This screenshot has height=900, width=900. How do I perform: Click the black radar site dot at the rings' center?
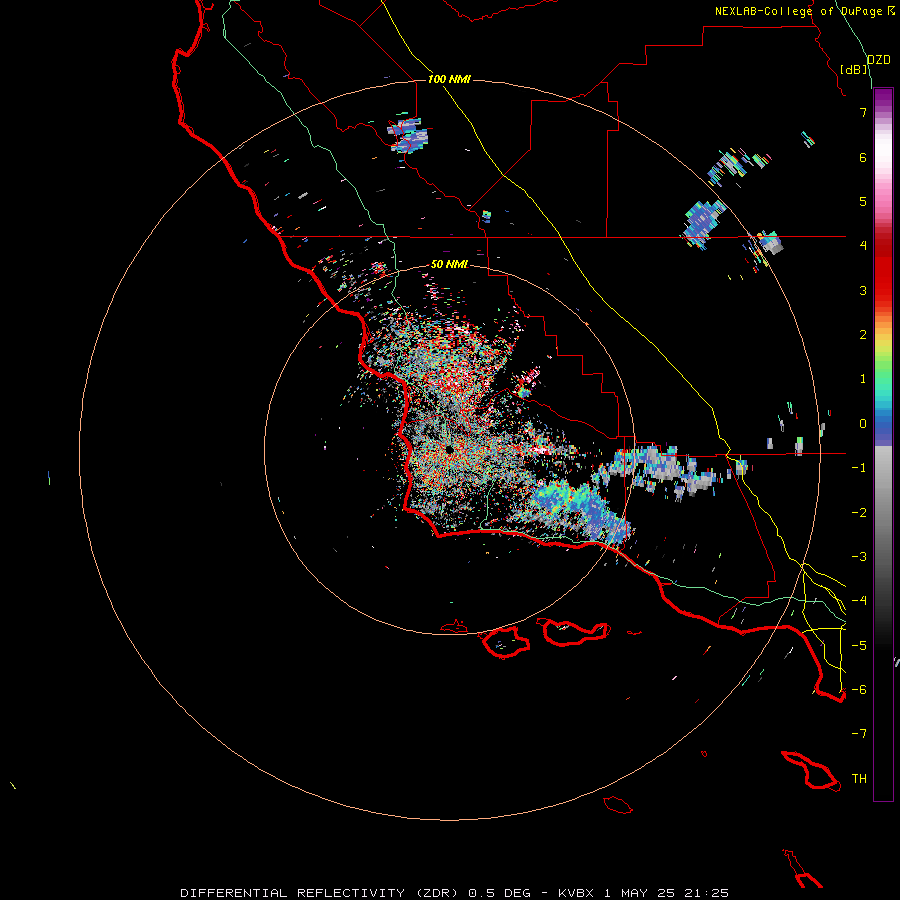[x=449, y=449]
